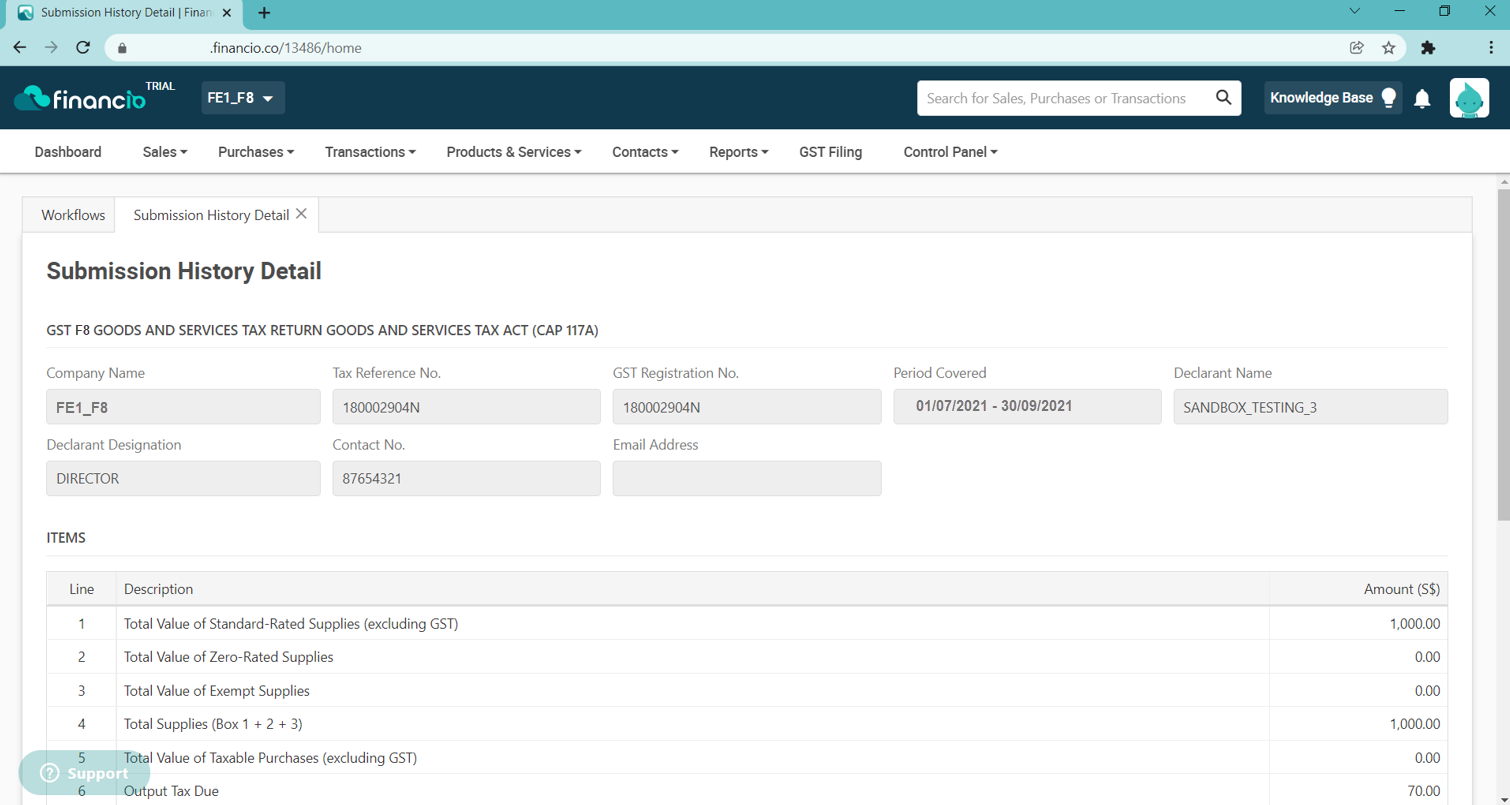Click the Company Name field FE1_F8
This screenshot has width=1510, height=805.
[183, 407]
